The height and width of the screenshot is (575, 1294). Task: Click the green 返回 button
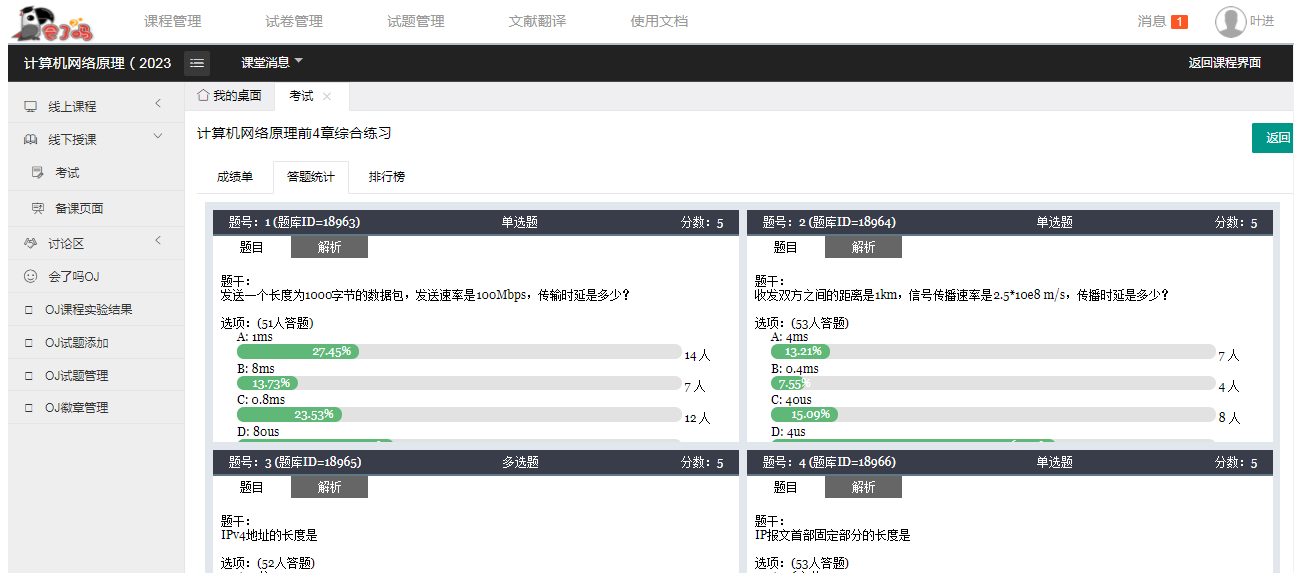1273,138
